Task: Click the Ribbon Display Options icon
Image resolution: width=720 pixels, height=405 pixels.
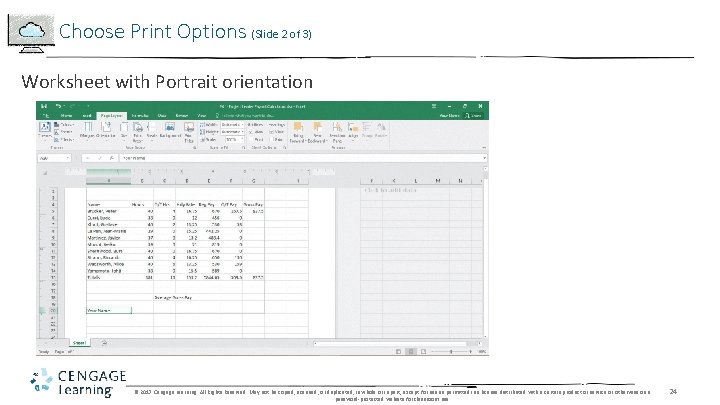Action: tap(434, 106)
